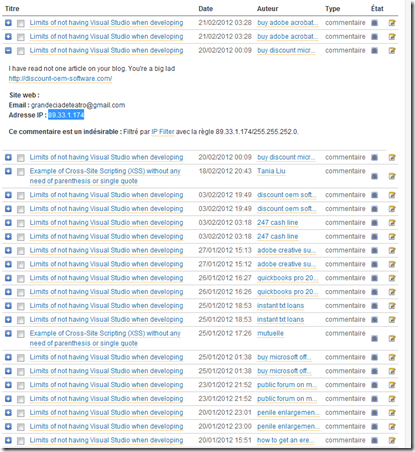Click status icon of 20/01/2012 15:51 comment

pyautogui.click(x=375, y=440)
